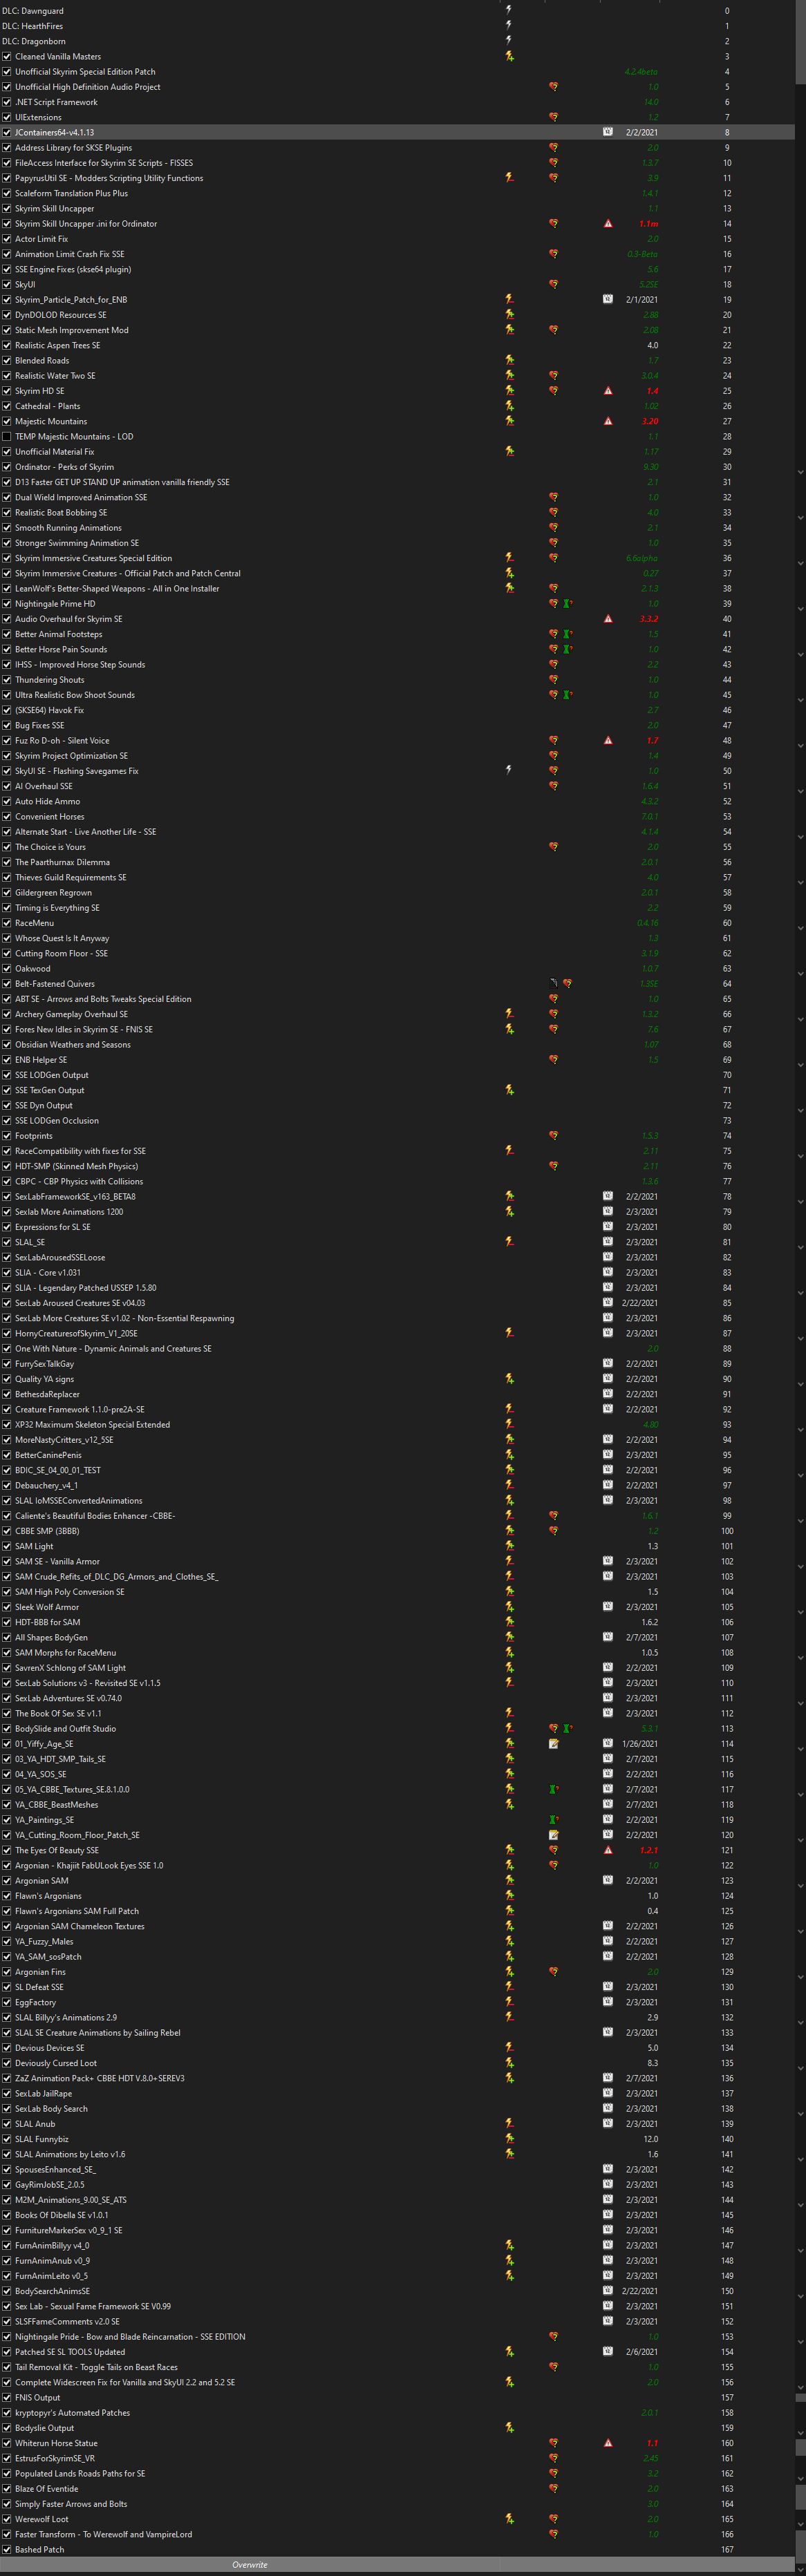The height and width of the screenshot is (2576, 806).
Task: Uncheck BodySlide and Outfit Studio mod
Action: click(x=7, y=1729)
